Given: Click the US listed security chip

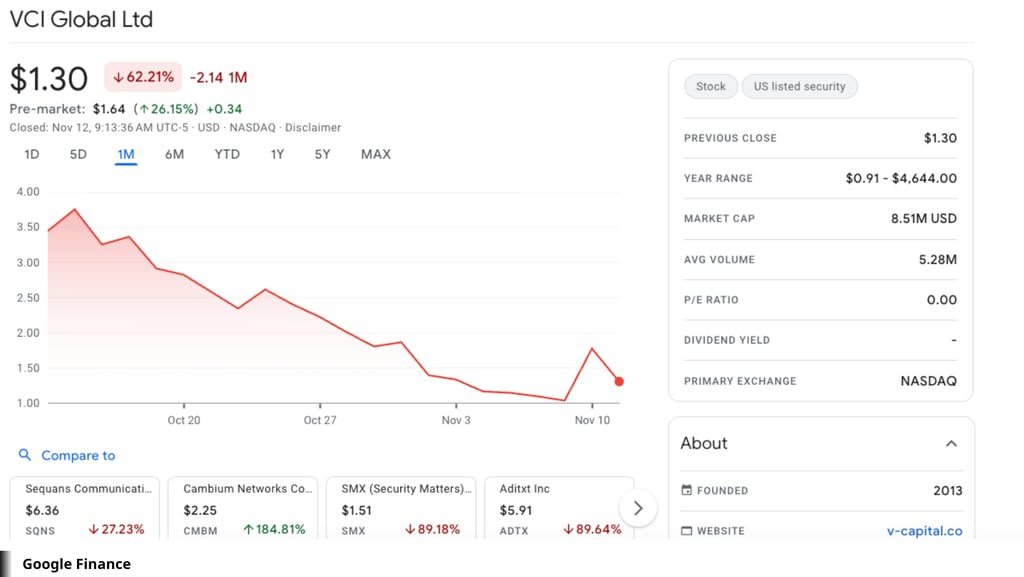Looking at the screenshot, I should [799, 86].
